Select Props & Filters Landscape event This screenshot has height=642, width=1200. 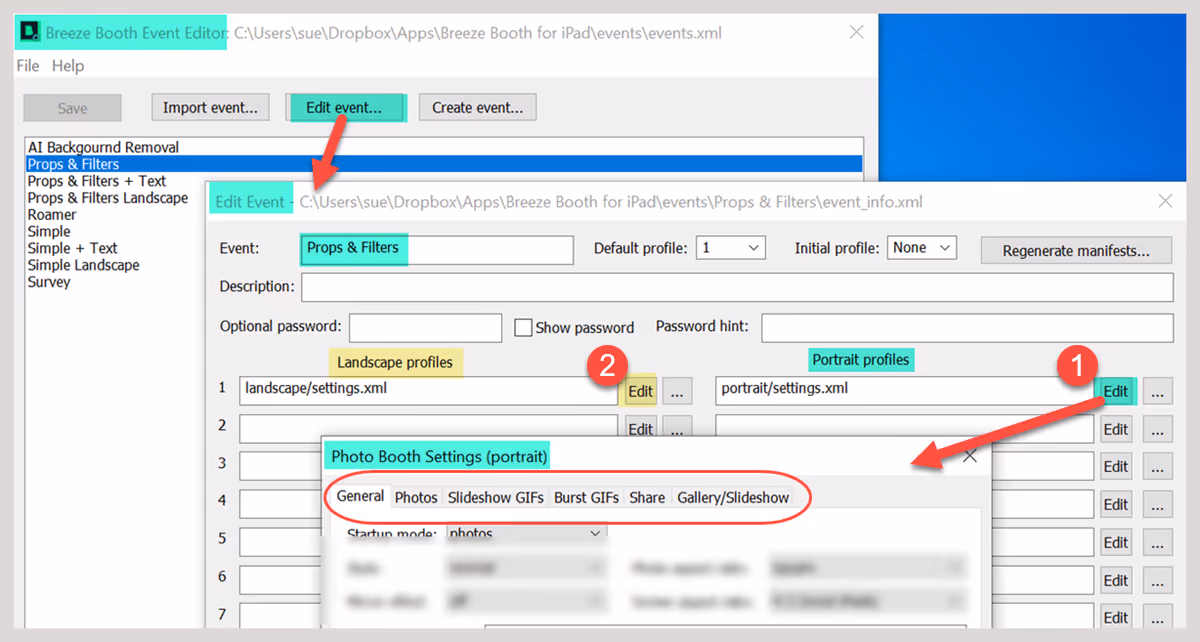click(x=107, y=198)
